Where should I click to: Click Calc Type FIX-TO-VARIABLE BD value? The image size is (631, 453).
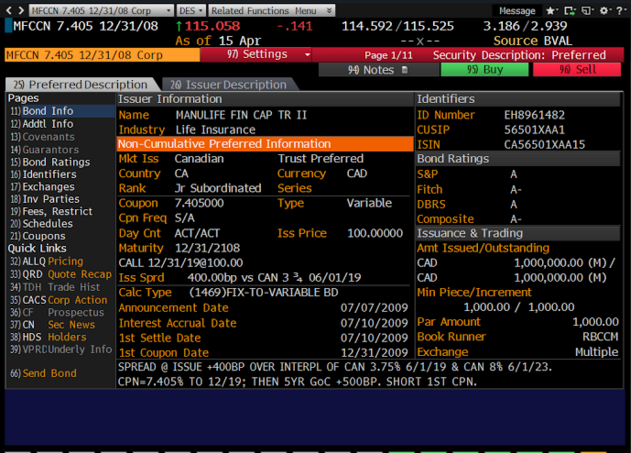(x=264, y=293)
